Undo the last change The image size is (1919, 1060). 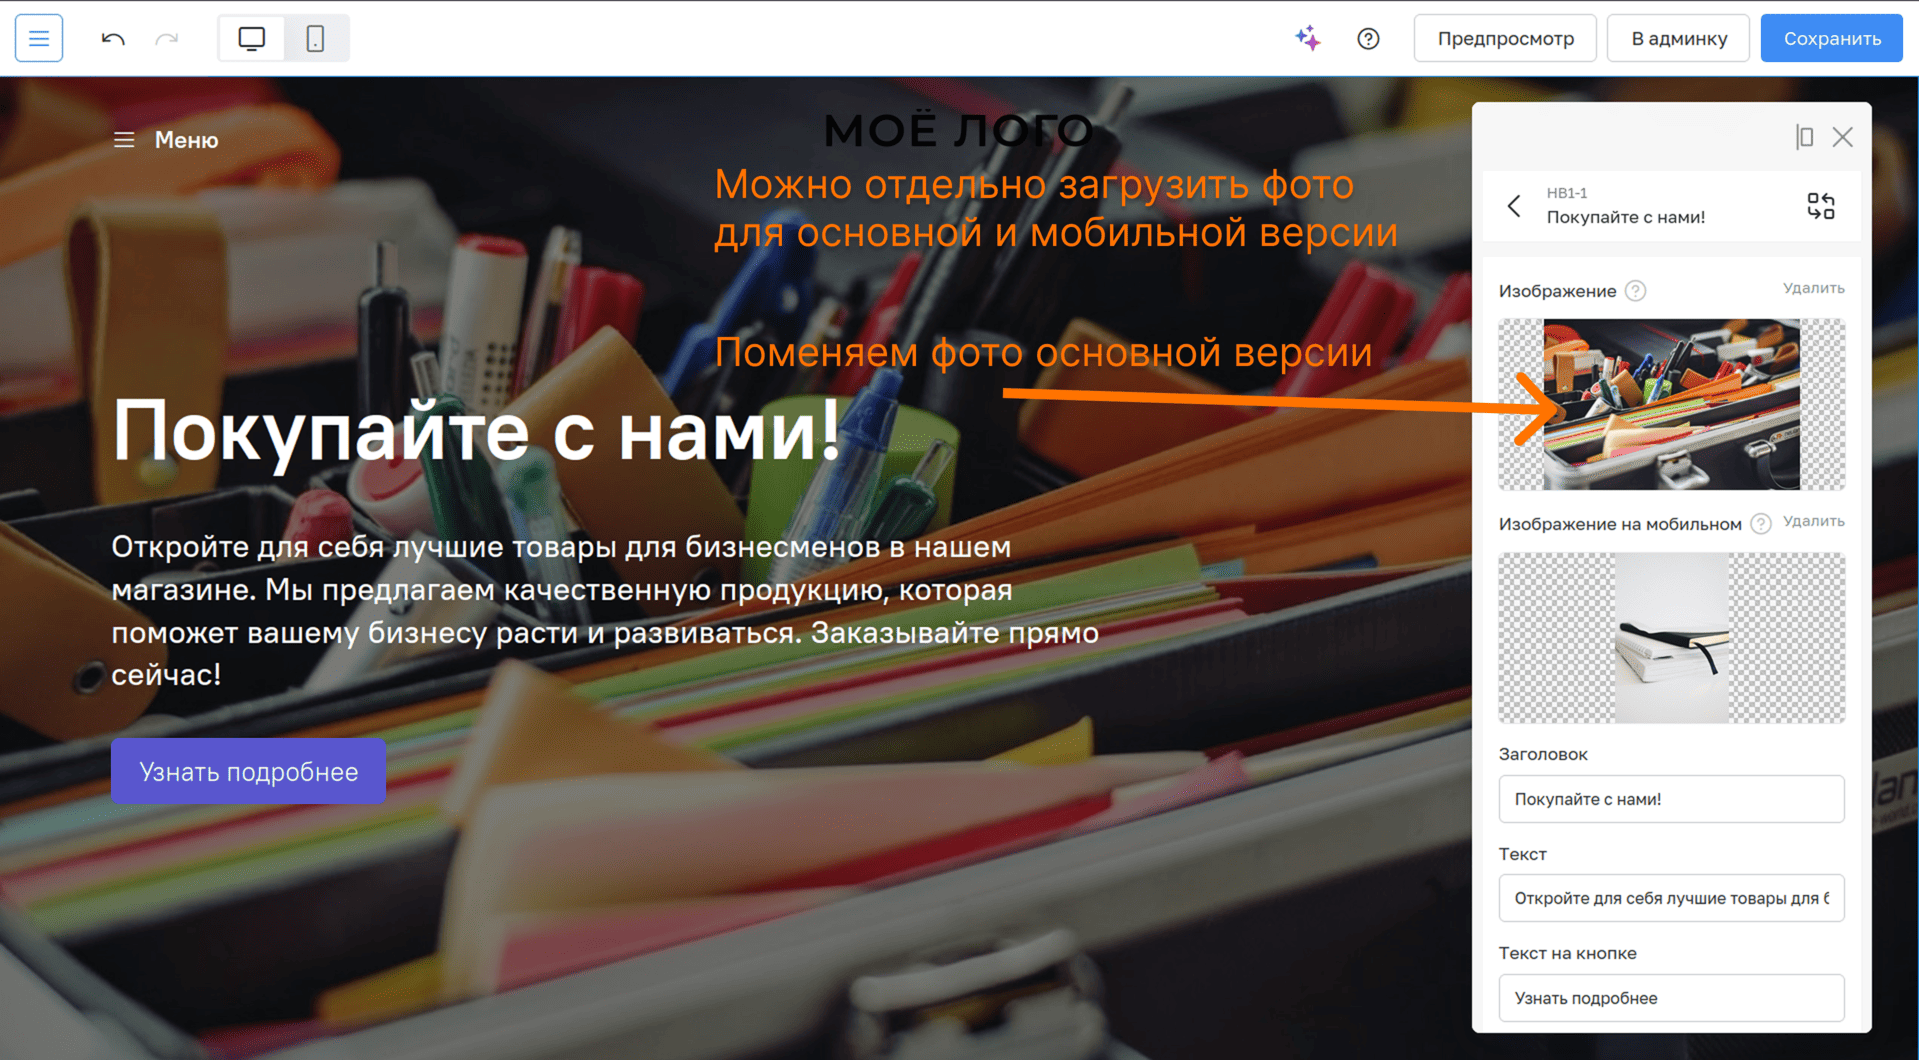[x=113, y=39]
